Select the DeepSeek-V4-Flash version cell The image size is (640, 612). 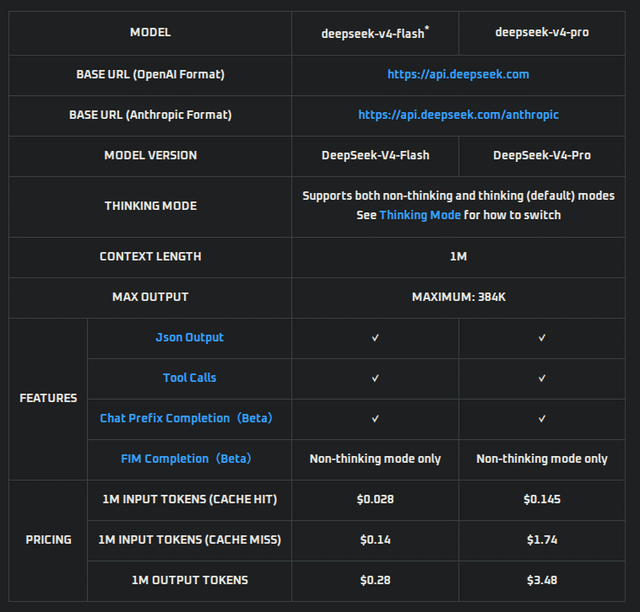[375, 156]
